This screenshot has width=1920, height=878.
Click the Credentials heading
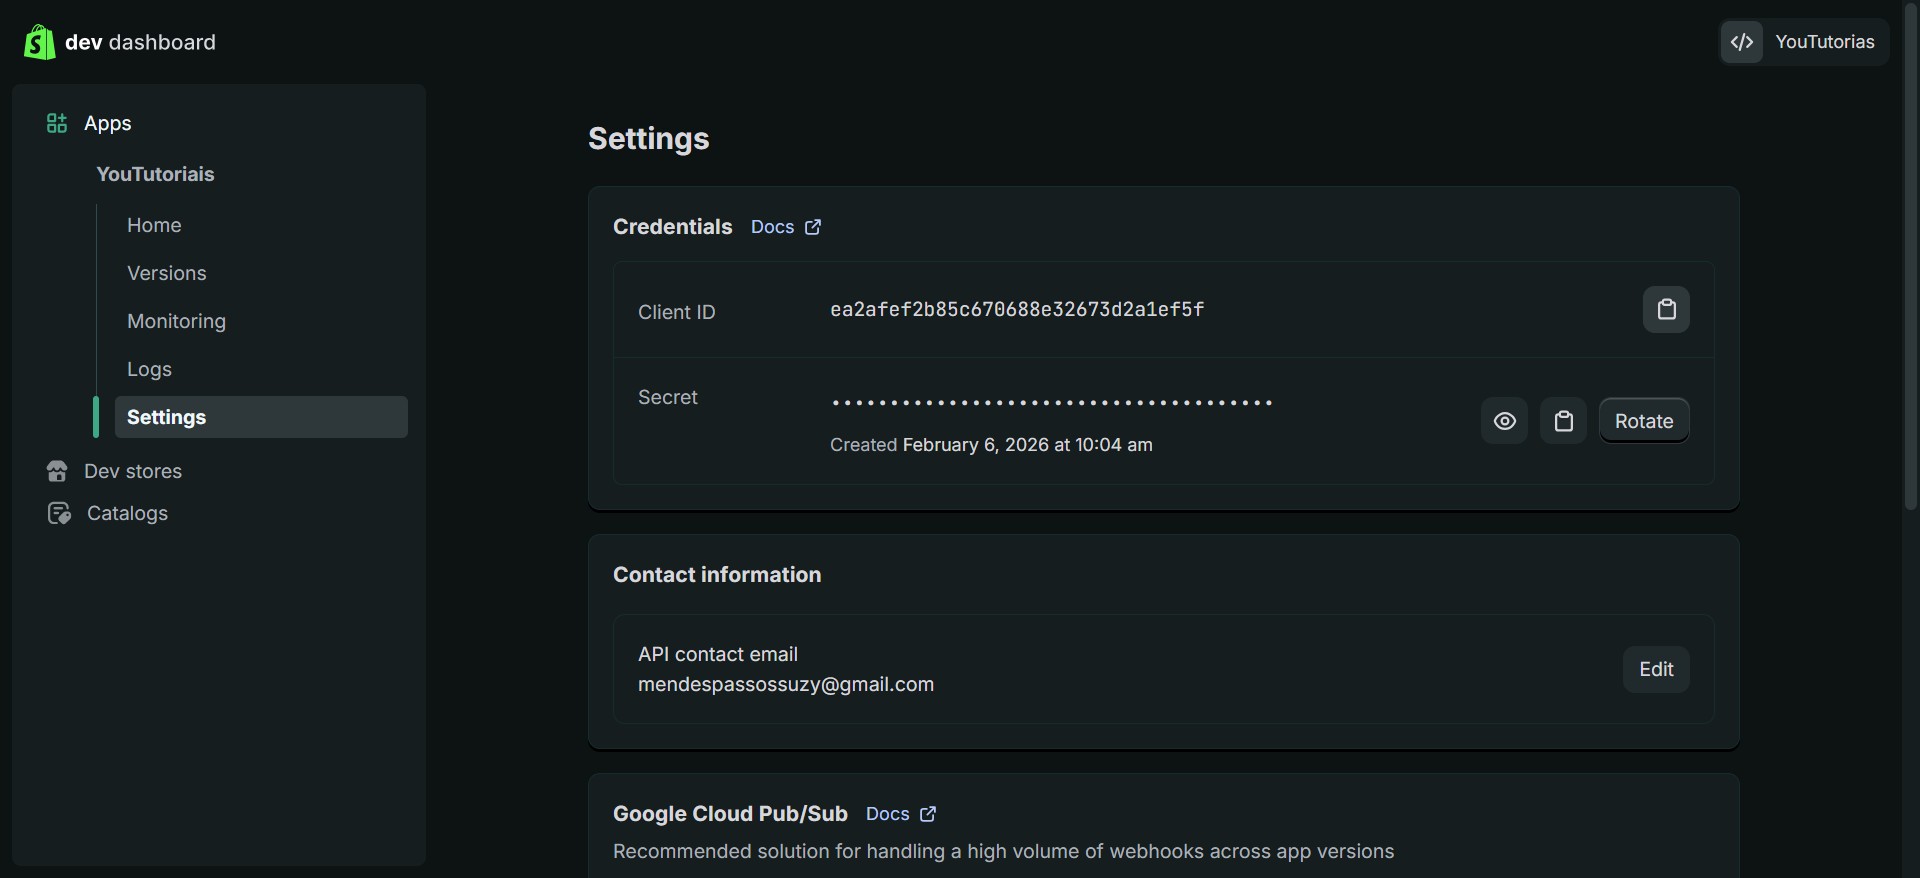pos(673,227)
